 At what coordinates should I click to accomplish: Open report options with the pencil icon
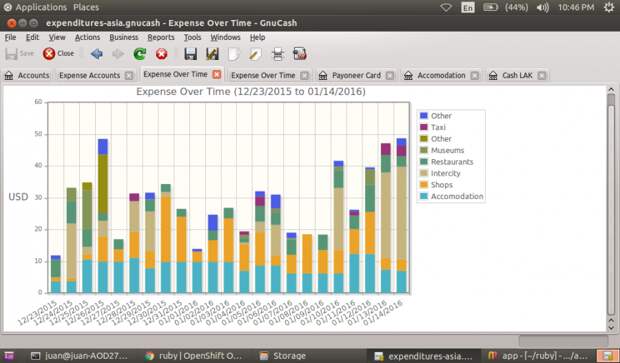[x=255, y=54]
